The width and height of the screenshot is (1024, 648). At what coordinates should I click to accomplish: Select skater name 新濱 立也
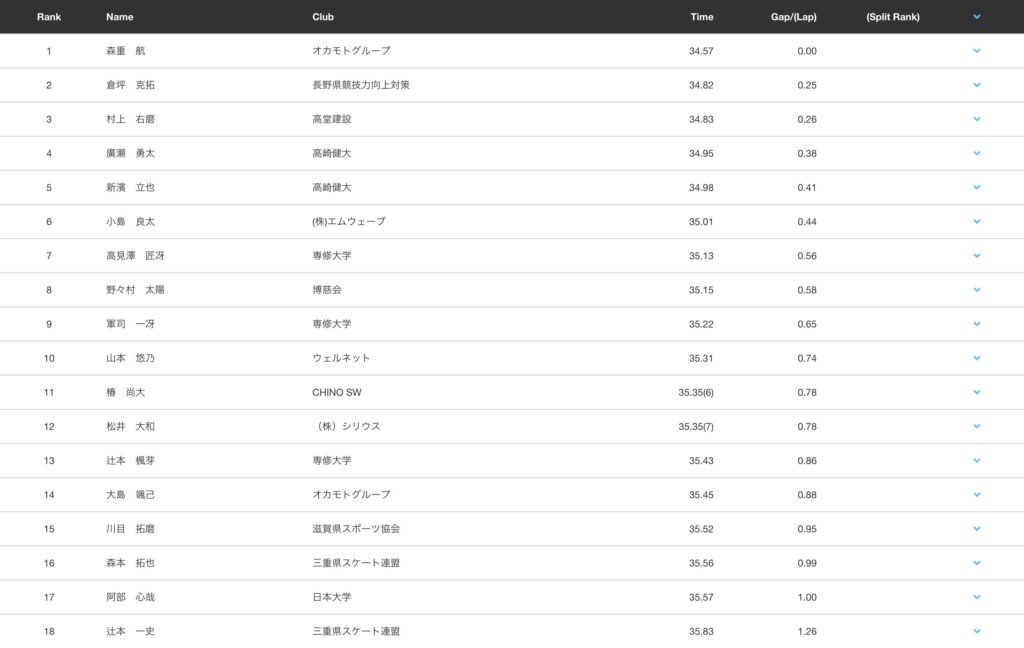130,188
